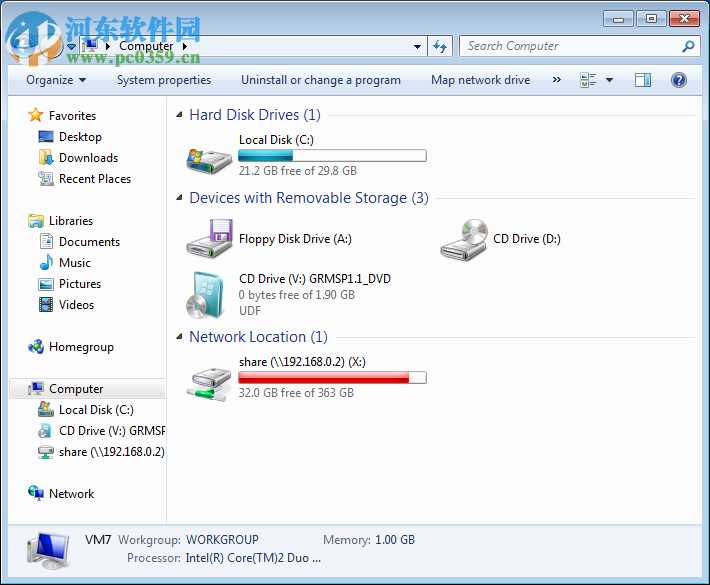
Task: Select the Desktop label in Favorites
Action: [x=80, y=137]
